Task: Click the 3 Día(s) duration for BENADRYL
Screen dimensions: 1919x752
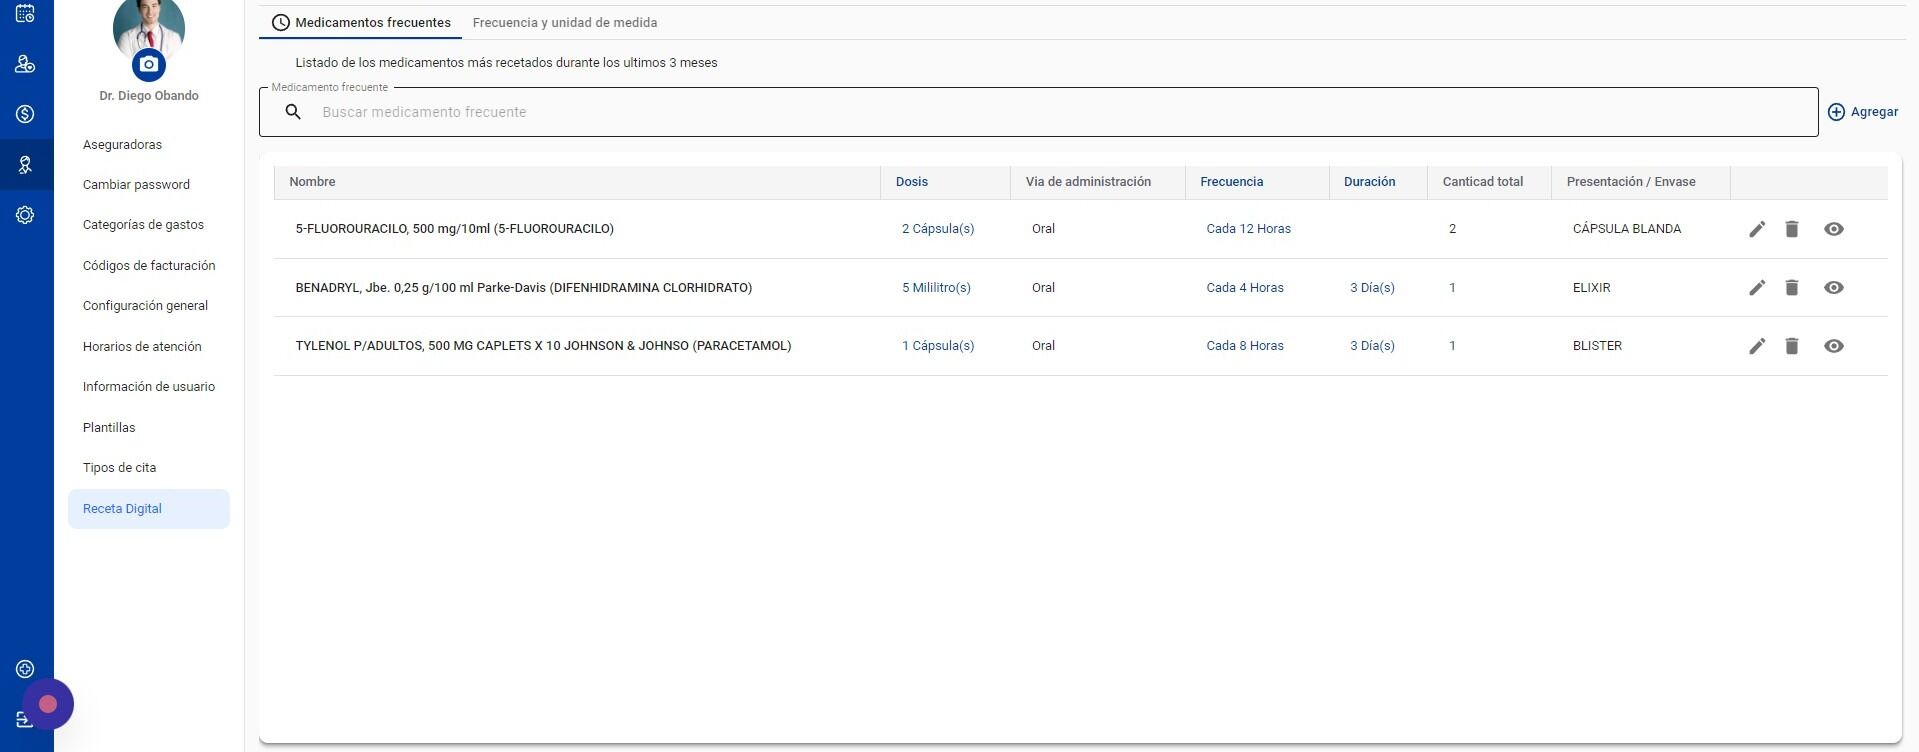Action: point(1372,288)
